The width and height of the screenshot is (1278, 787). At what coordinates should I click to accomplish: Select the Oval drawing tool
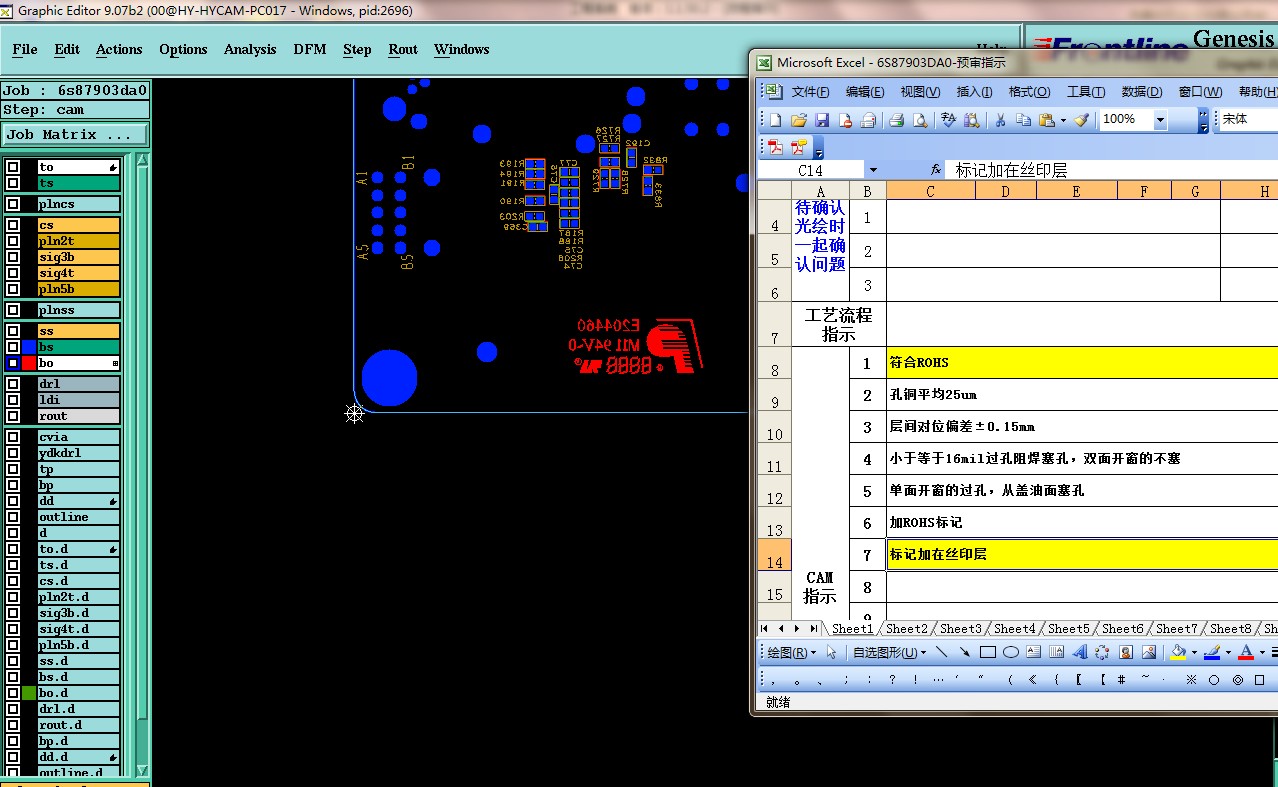point(1010,653)
